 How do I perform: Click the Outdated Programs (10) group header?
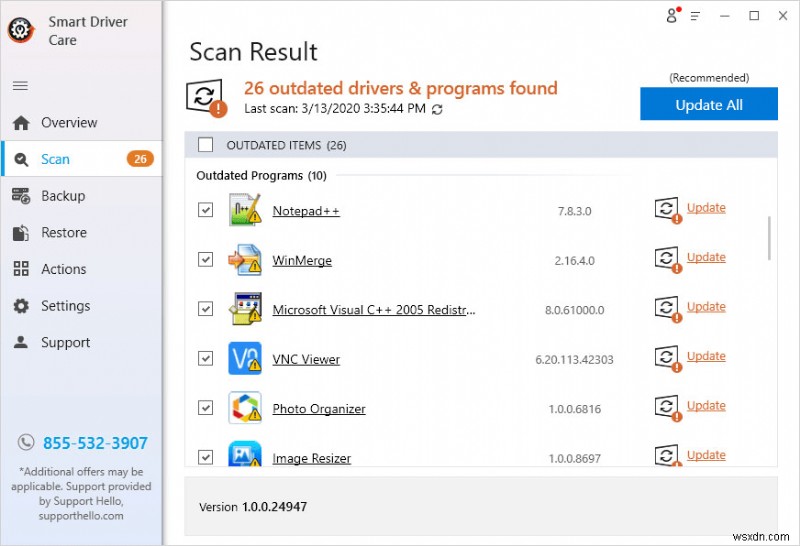(x=261, y=176)
